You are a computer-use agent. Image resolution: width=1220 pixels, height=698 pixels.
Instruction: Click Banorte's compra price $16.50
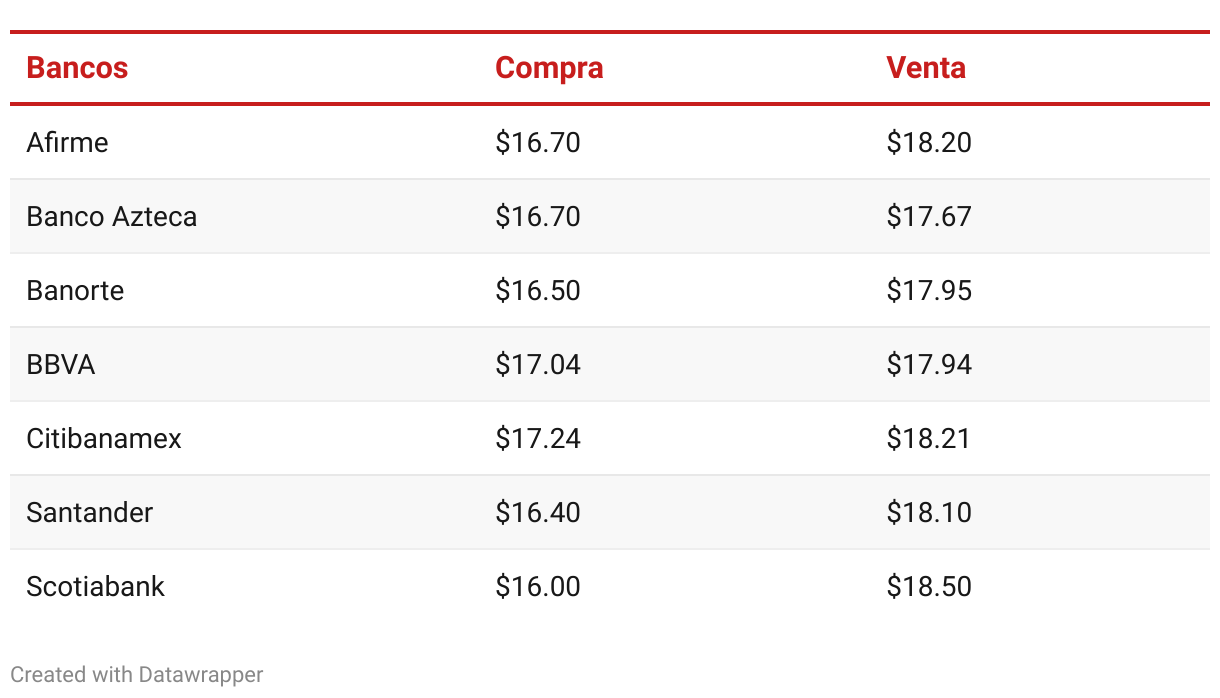click(x=538, y=290)
